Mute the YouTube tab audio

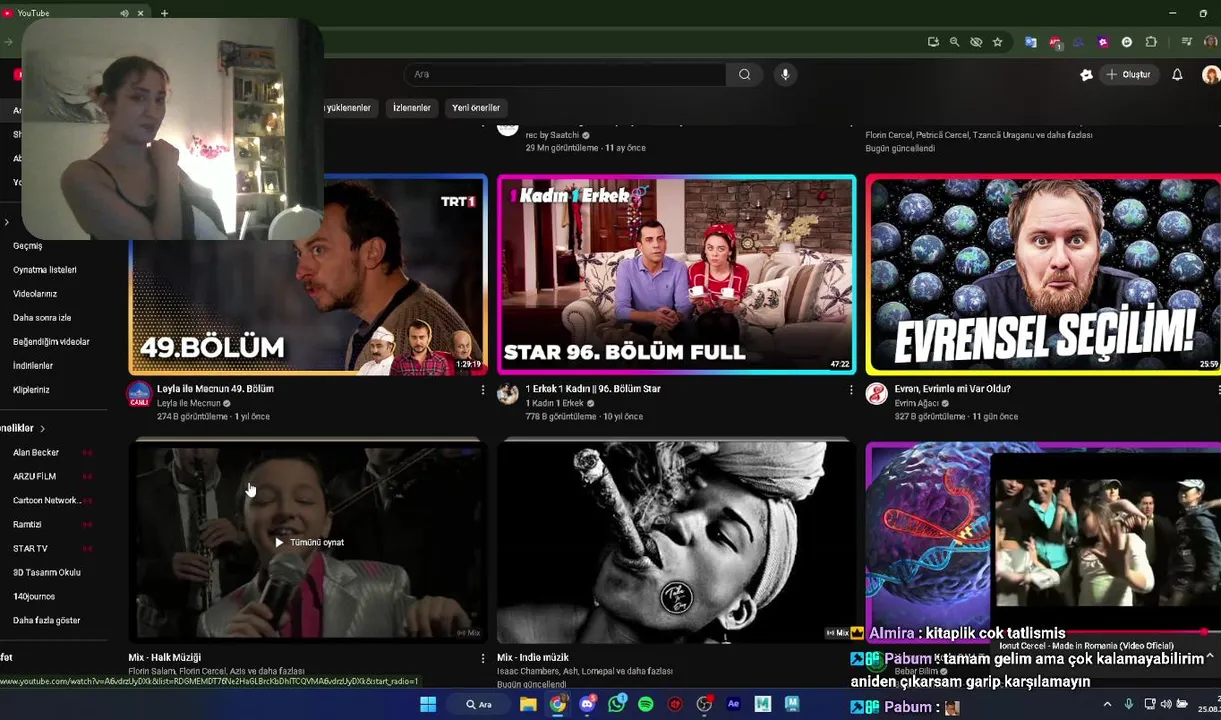pos(124,13)
